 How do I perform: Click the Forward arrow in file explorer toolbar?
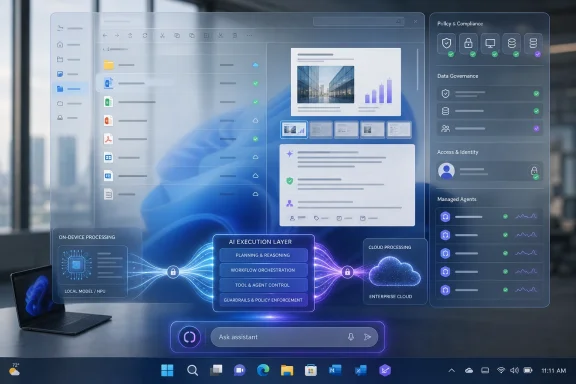[117, 36]
